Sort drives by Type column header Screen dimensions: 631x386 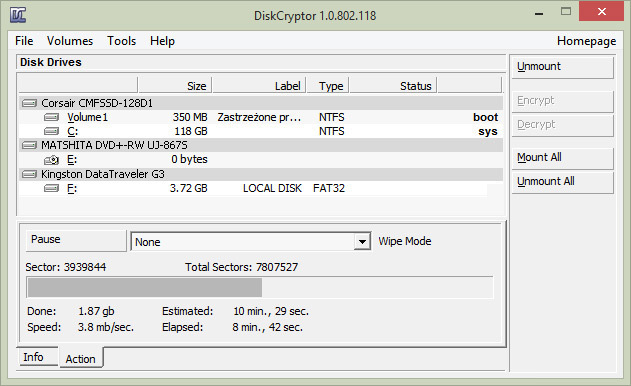point(328,86)
